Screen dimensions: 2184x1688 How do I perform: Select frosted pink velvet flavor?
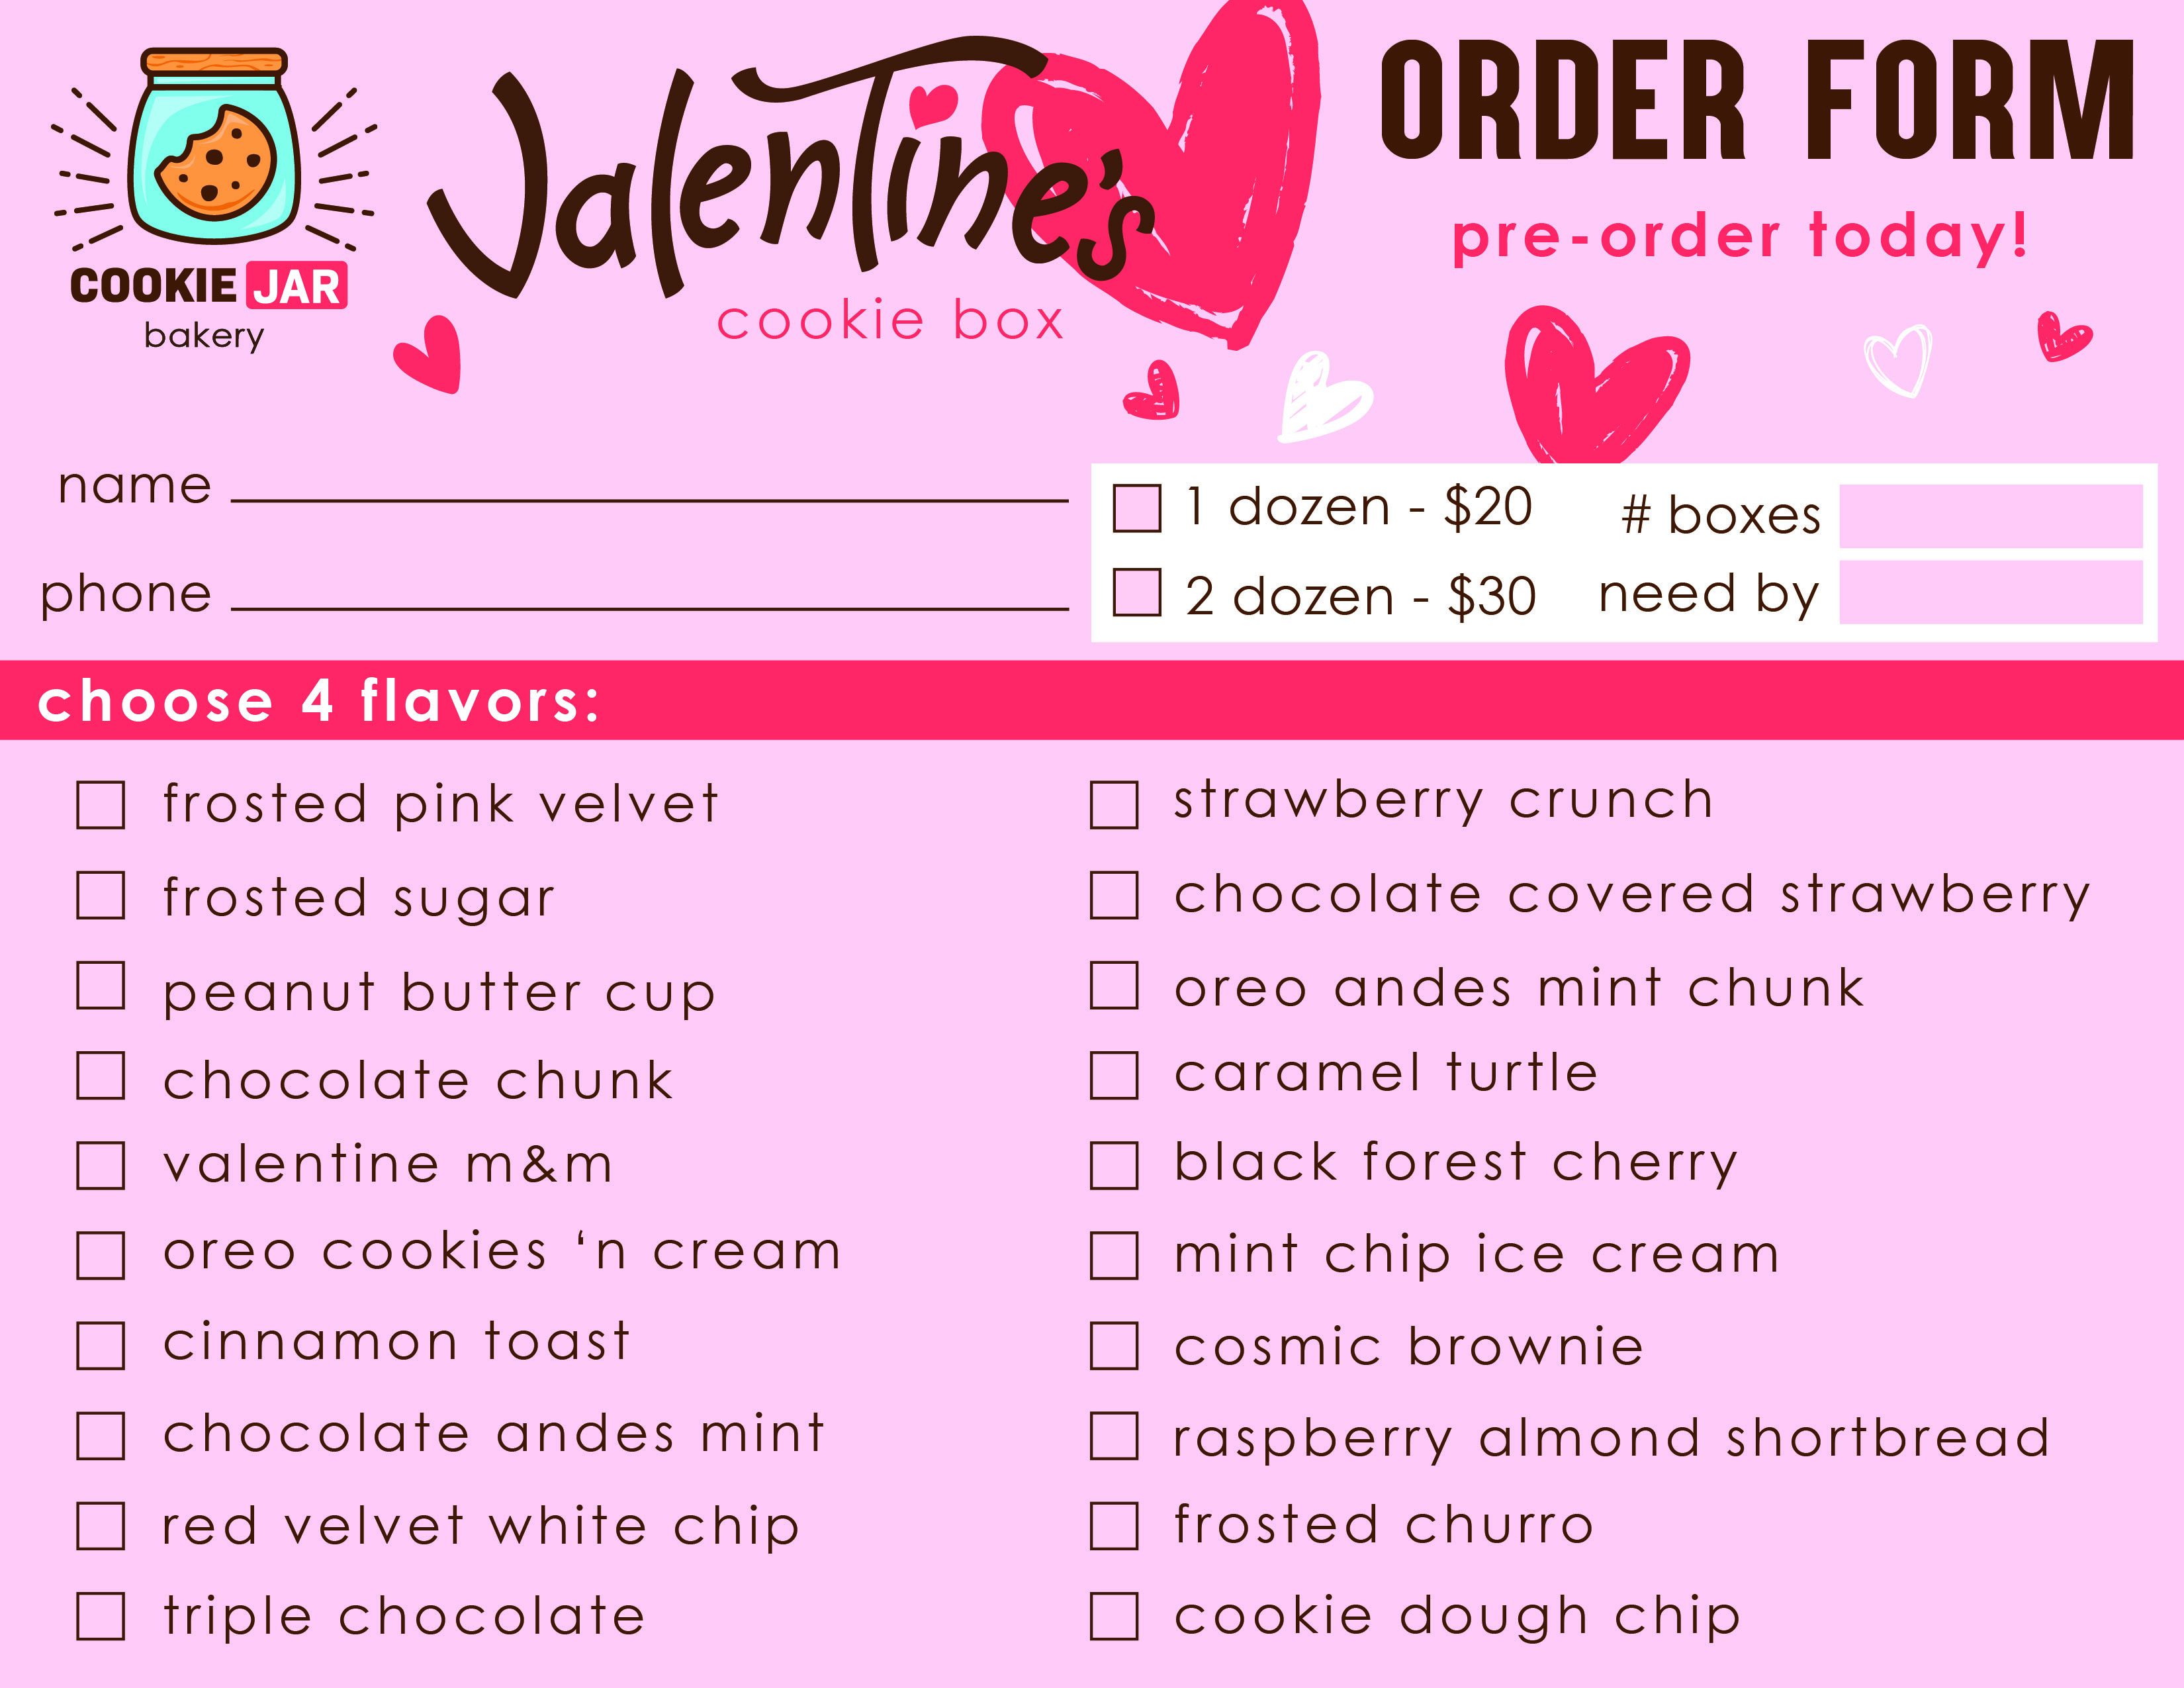(101, 805)
